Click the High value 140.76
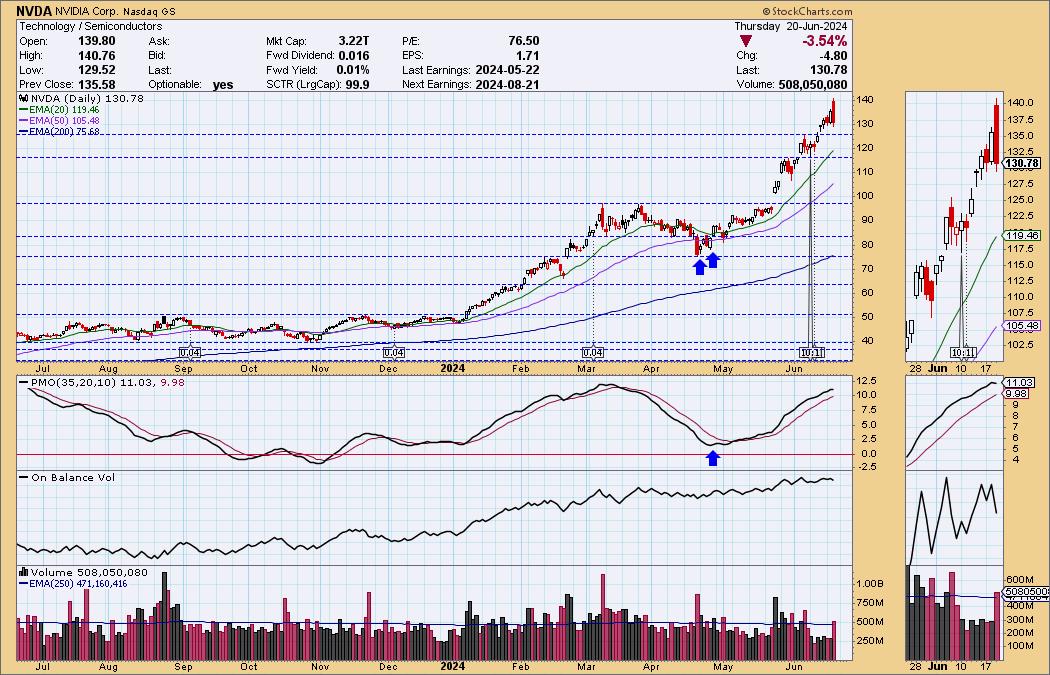The width and height of the screenshot is (1050, 675). 96,56
